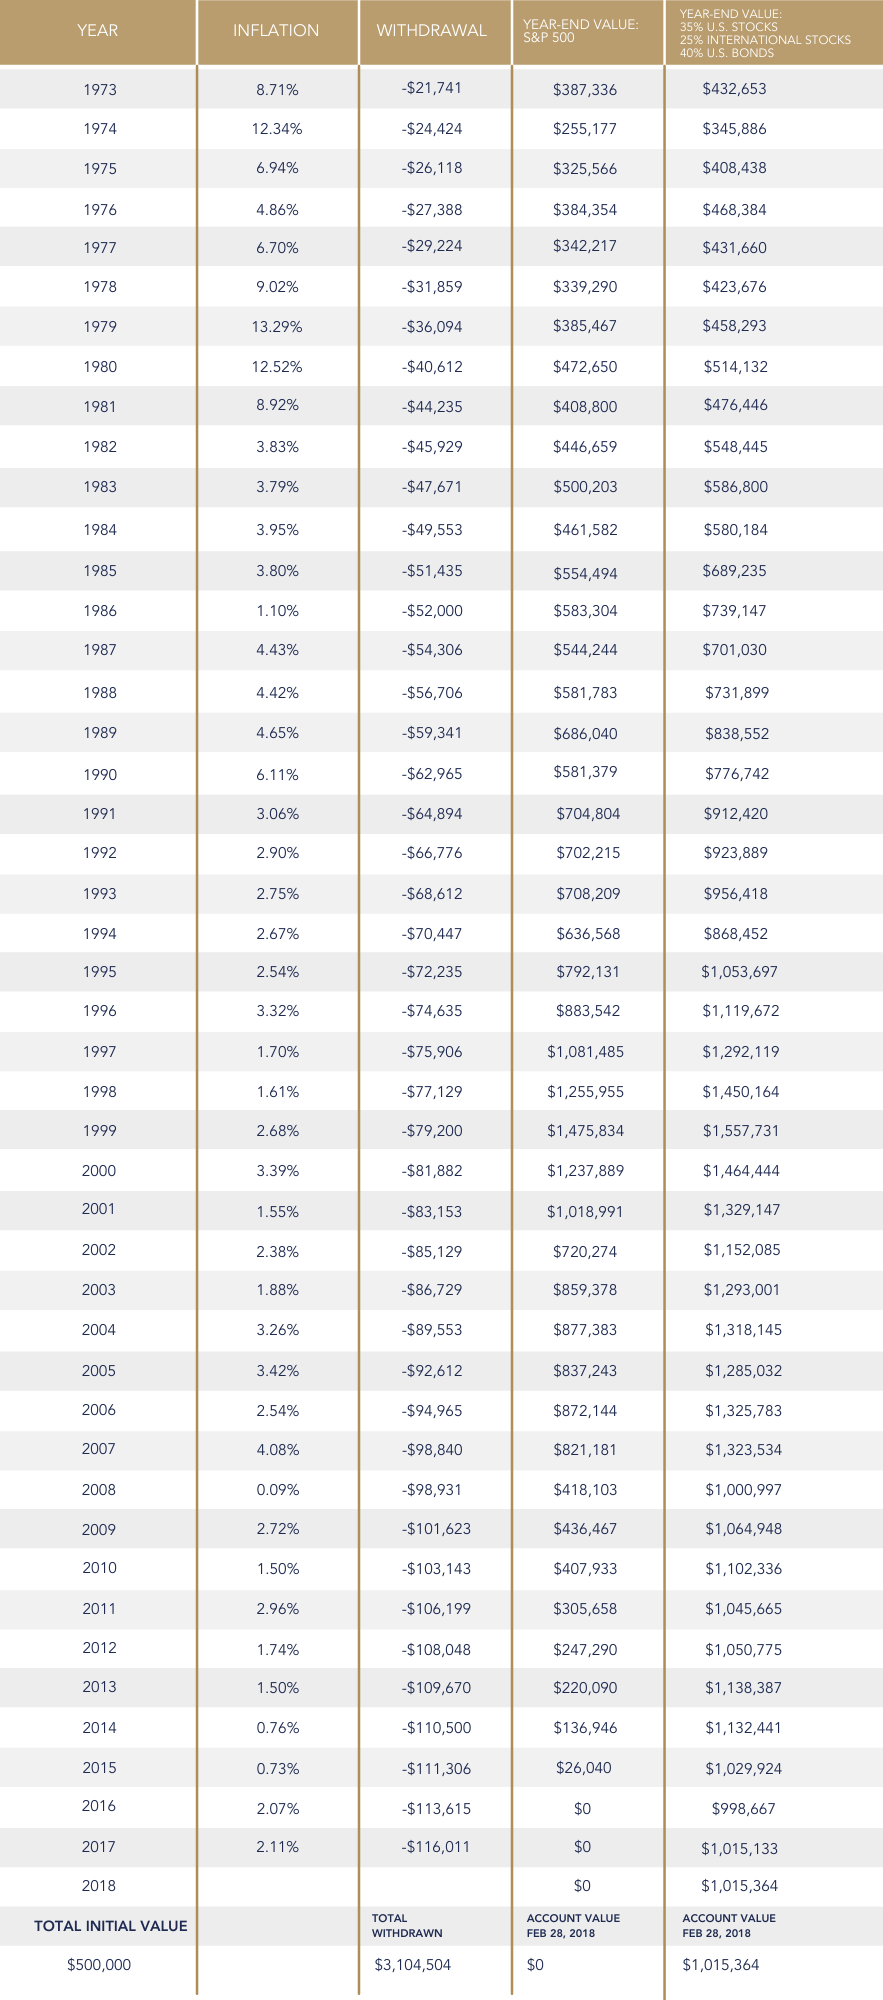Click the $3,104,504 total withdrawn amount

tap(412, 1965)
